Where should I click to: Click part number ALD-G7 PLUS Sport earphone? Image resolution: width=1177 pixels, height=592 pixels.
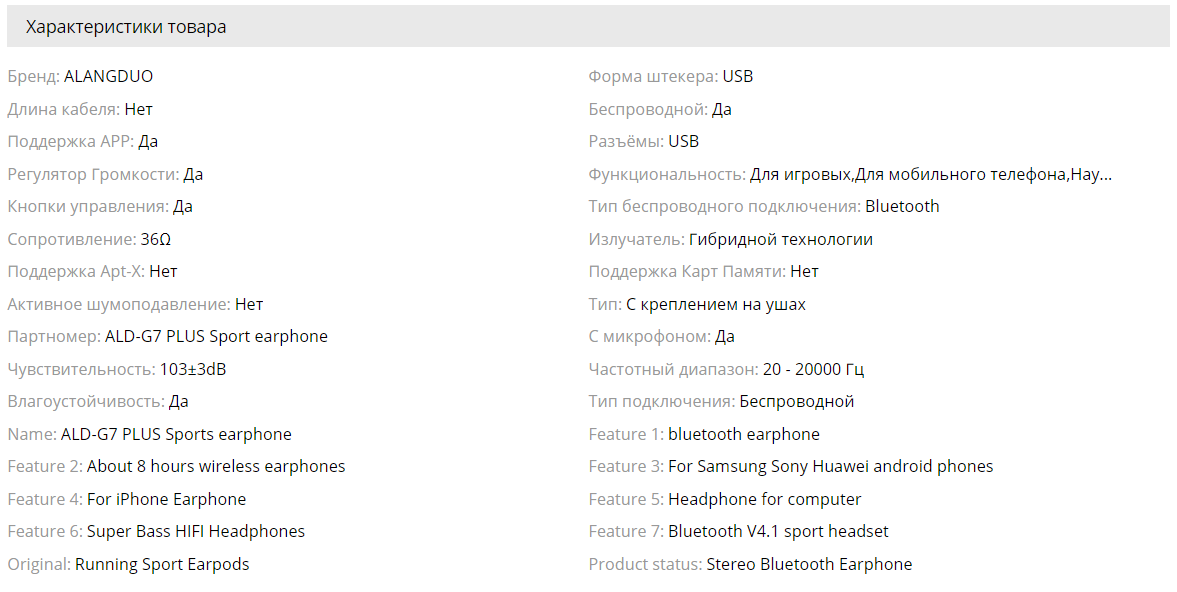tap(216, 337)
